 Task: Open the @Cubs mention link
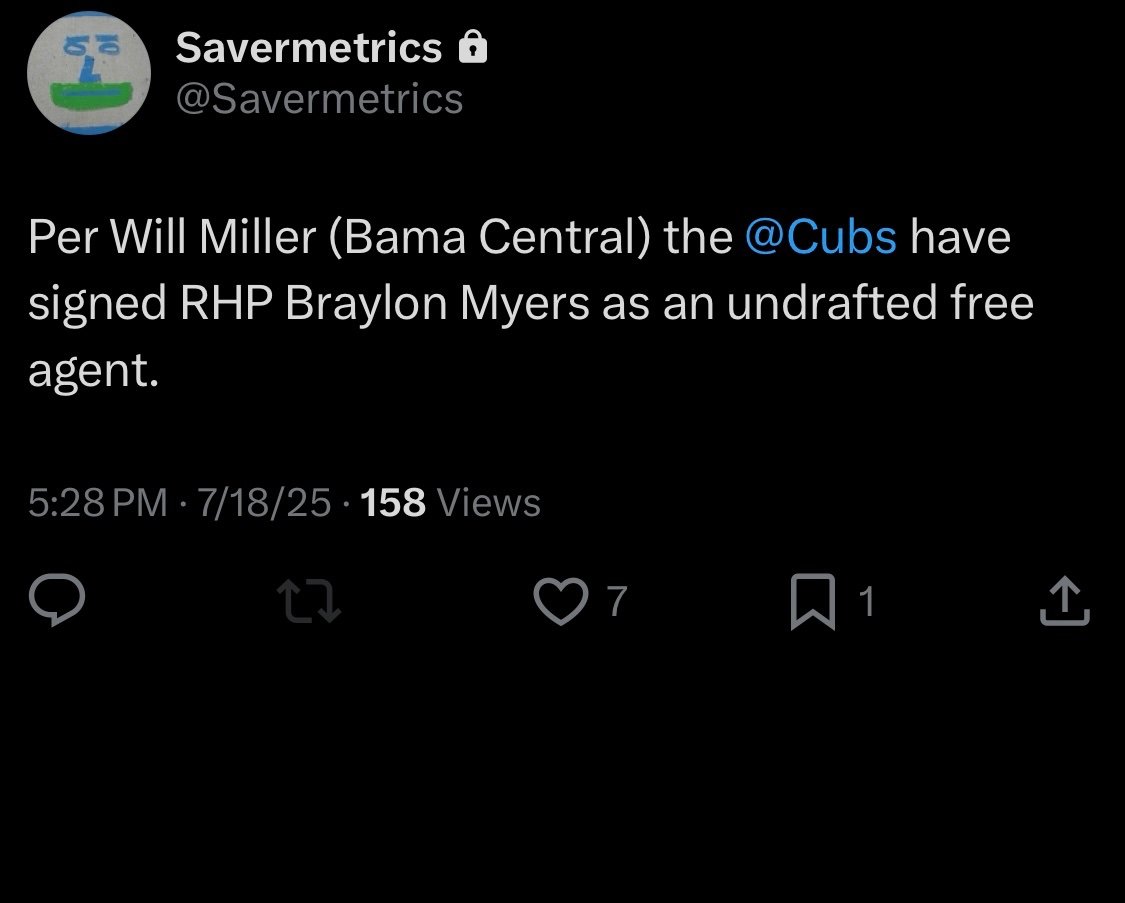821,238
